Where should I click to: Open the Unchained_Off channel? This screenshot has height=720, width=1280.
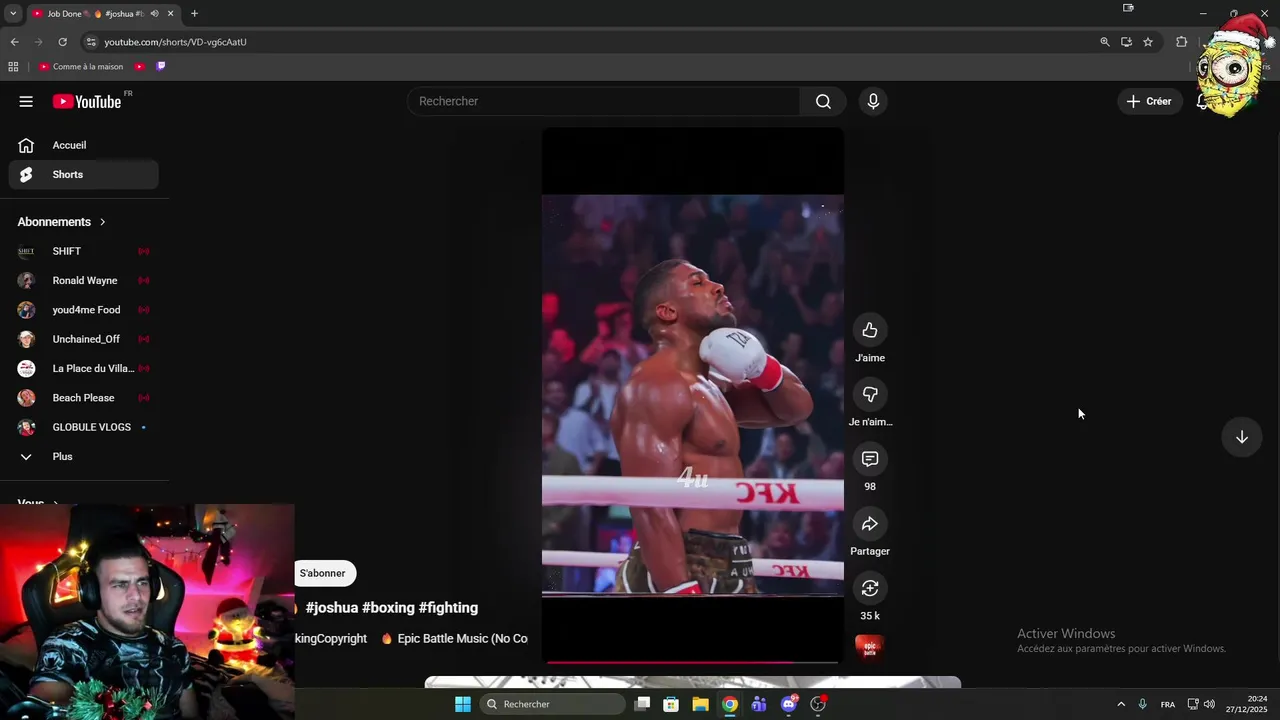[x=84, y=339]
